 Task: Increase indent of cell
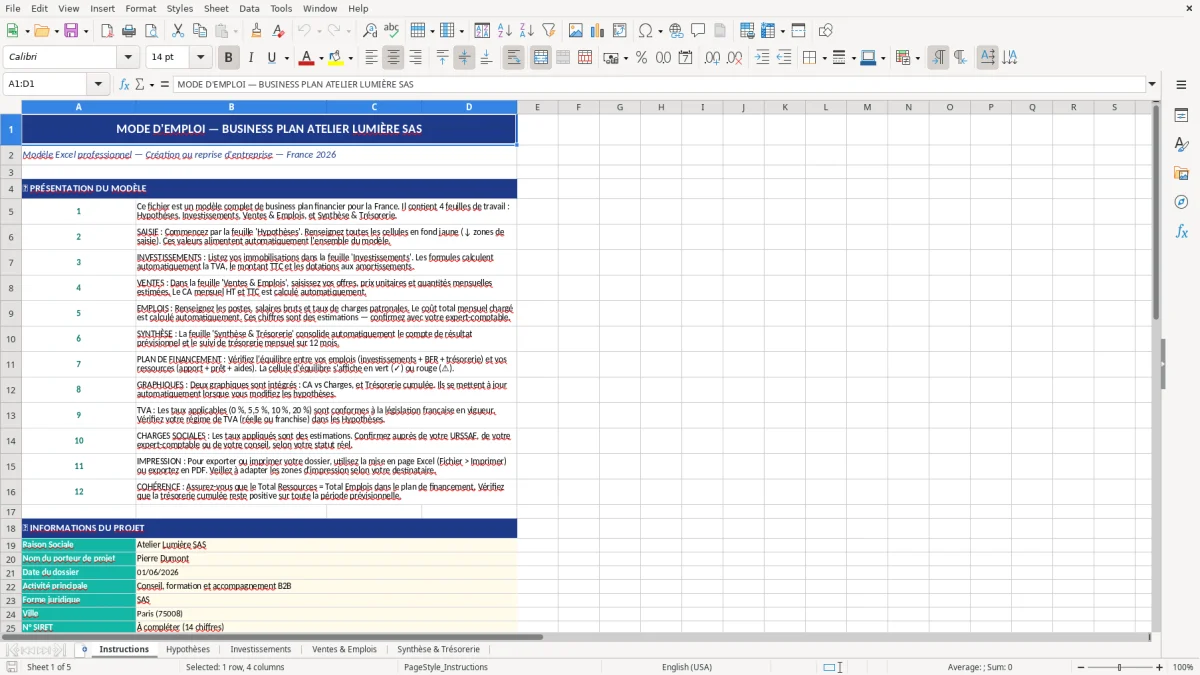coord(762,58)
